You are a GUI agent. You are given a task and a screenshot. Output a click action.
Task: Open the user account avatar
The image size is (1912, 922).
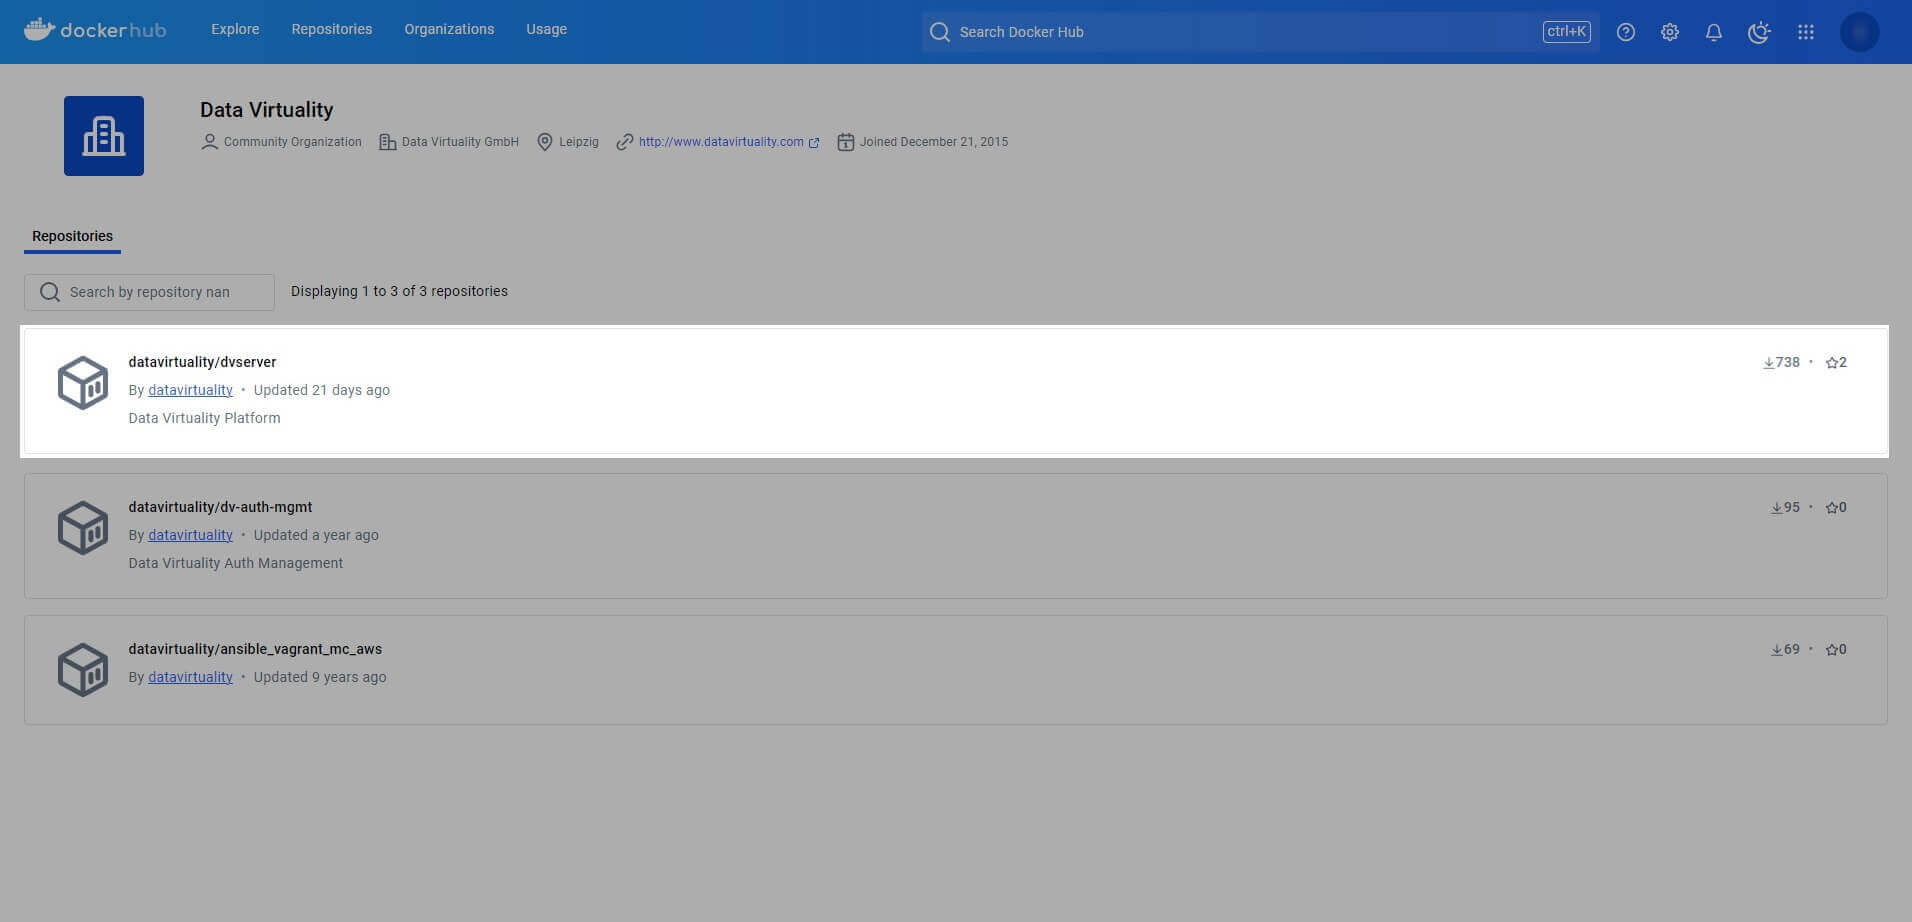click(1860, 32)
